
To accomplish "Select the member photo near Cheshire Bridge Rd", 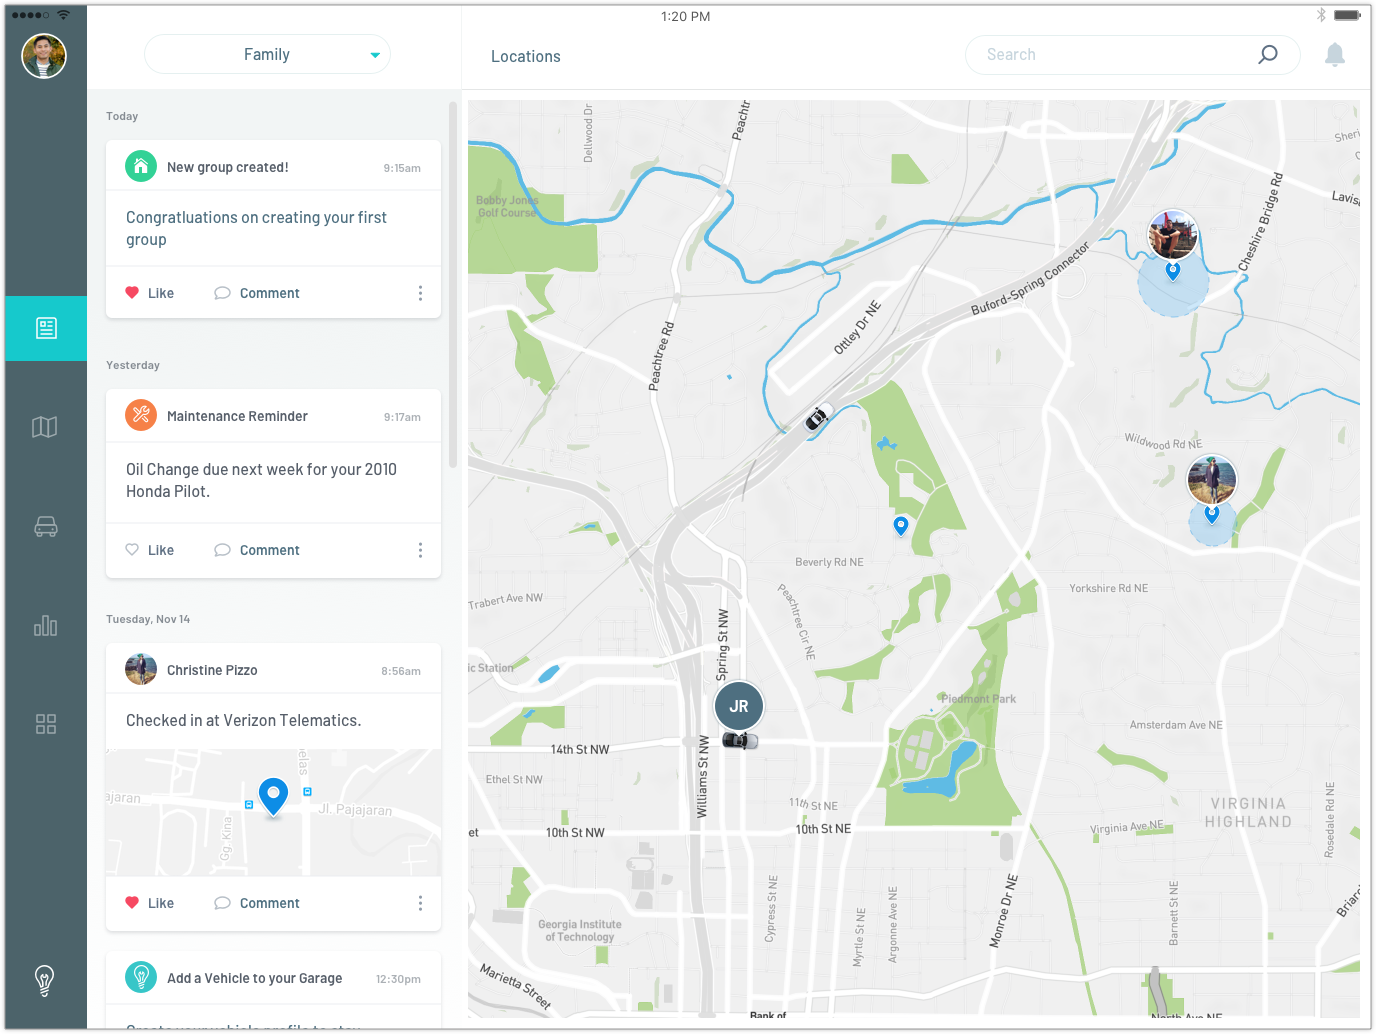I will (1173, 235).
